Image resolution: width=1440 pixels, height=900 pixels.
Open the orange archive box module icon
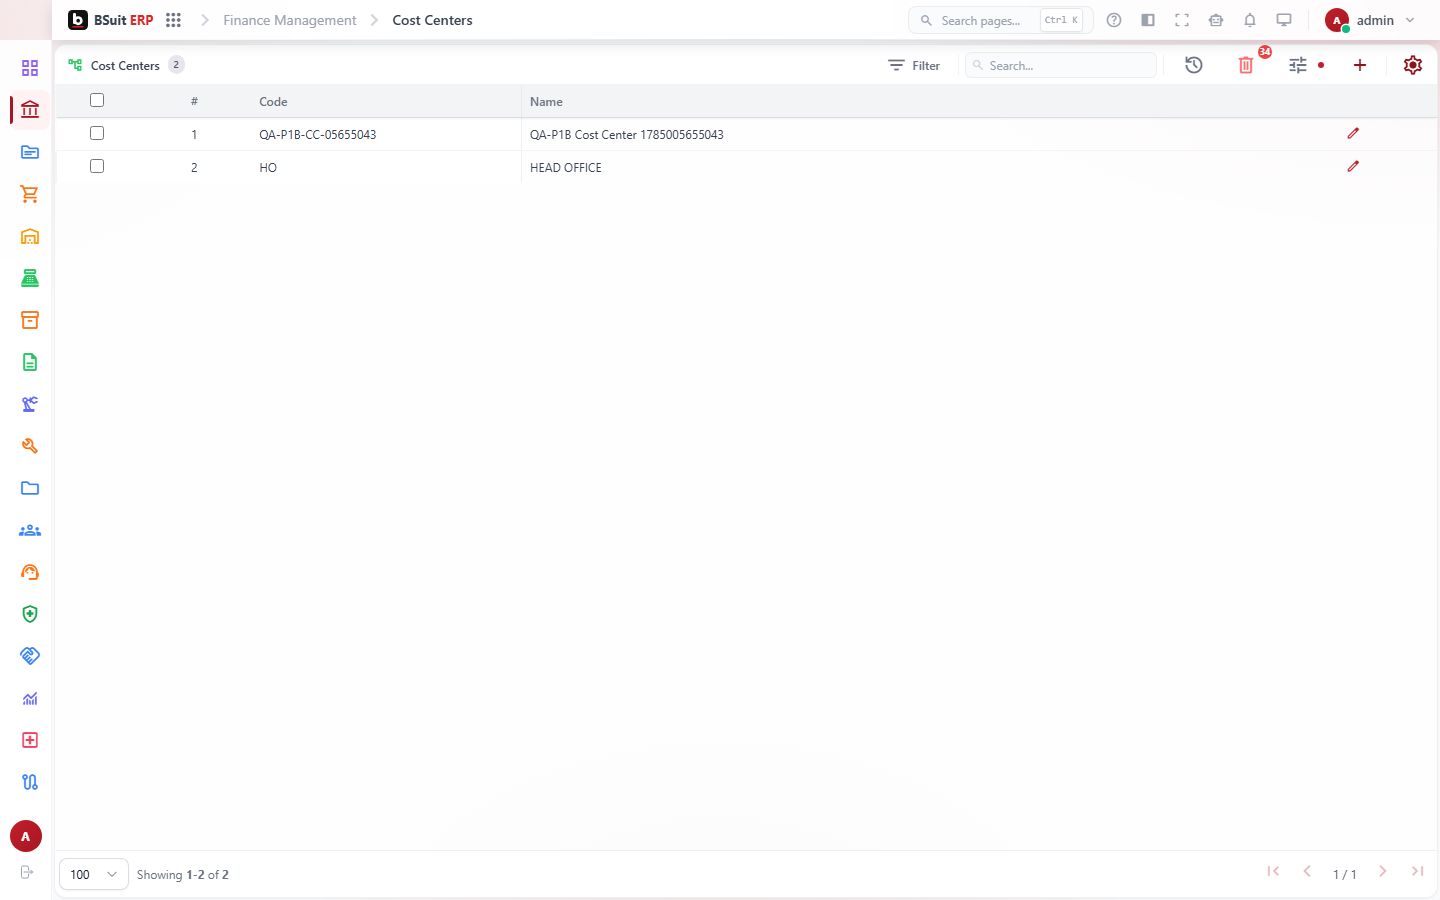tap(30, 320)
